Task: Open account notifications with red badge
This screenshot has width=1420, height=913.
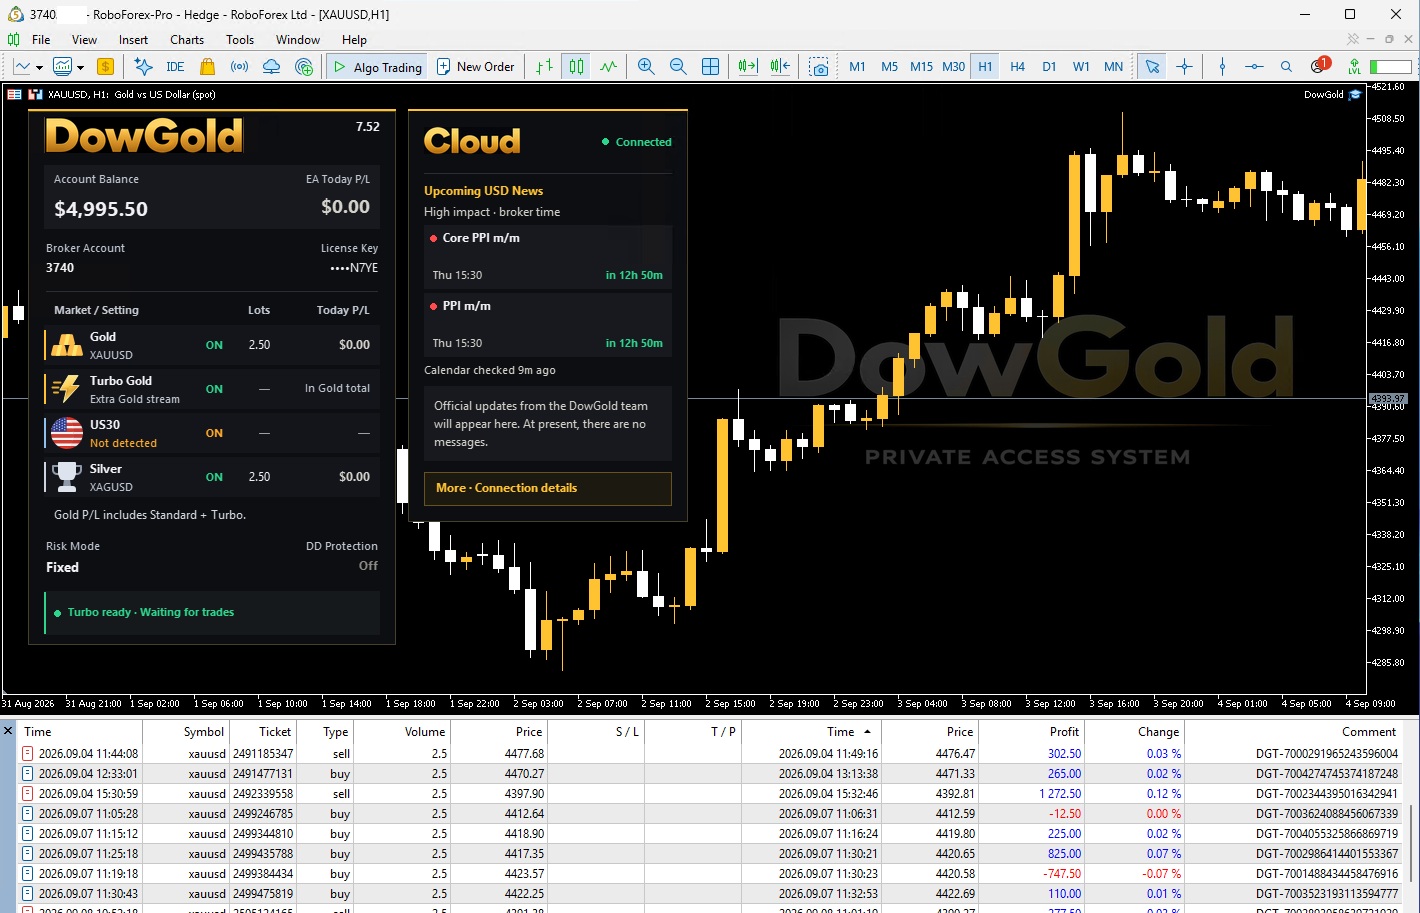Action: [x=1319, y=66]
